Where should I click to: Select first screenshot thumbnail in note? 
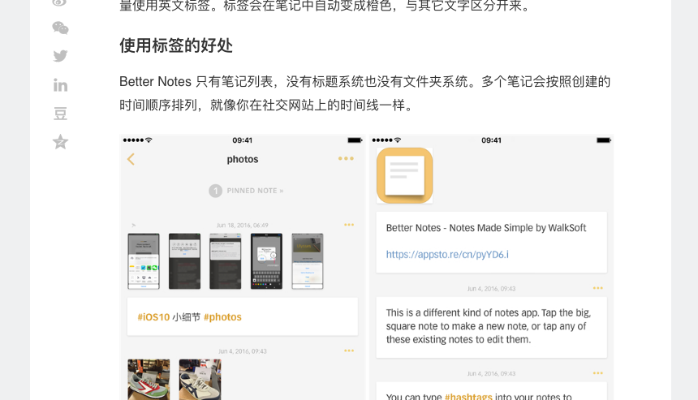(143, 261)
